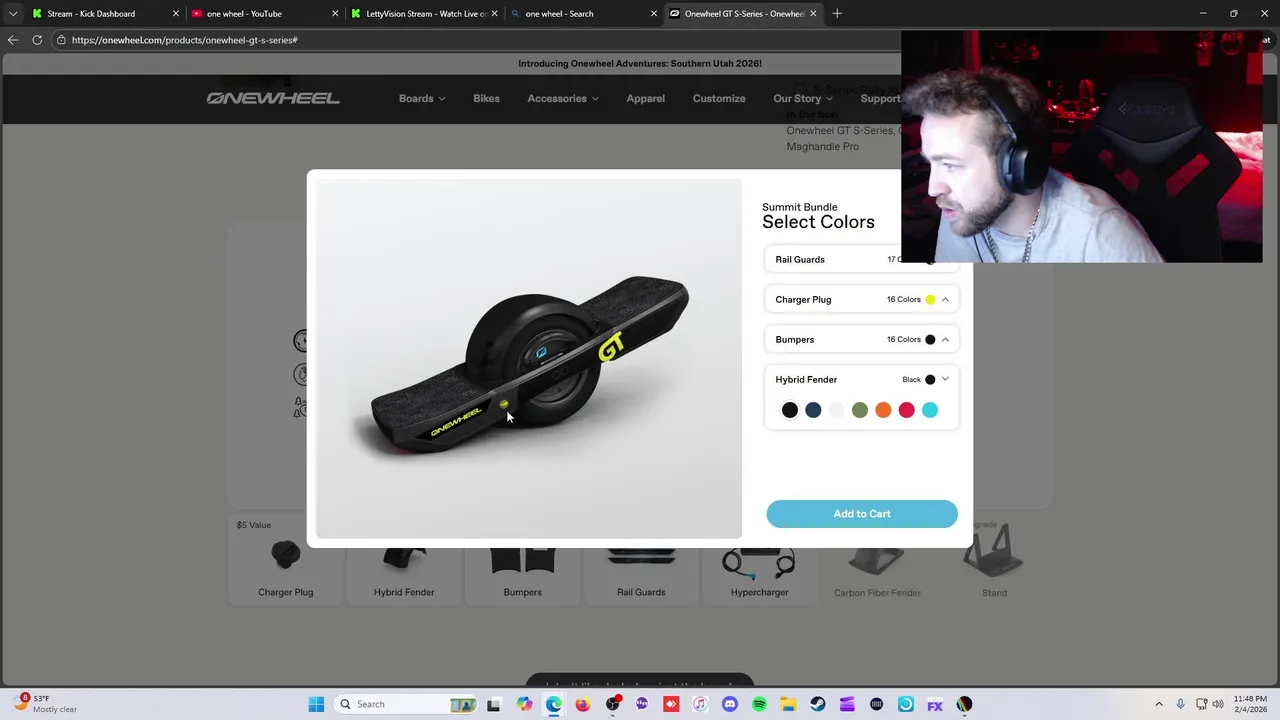Viewport: 1280px width, 720px height.
Task: Switch to the one wheel - YouTube tab
Action: [x=263, y=14]
